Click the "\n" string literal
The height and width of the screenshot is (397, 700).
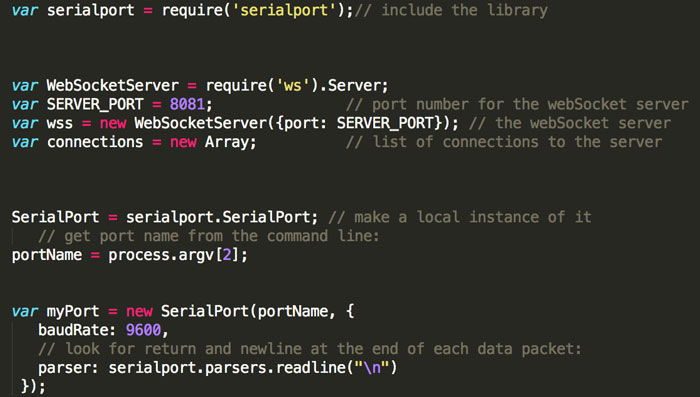click(371, 368)
